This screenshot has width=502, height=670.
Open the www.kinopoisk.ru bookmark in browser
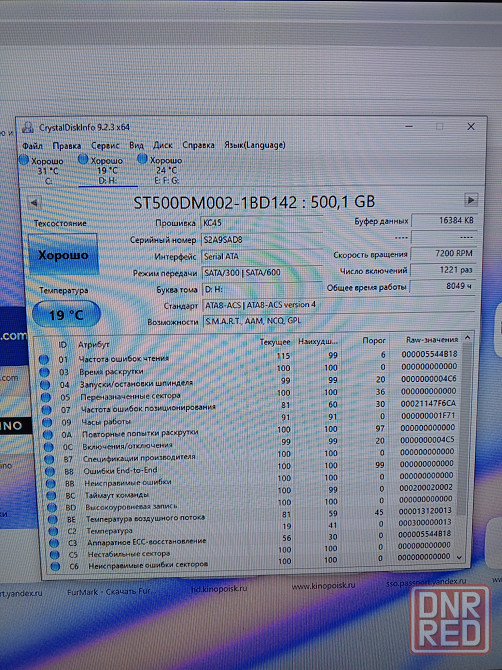pyautogui.click(x=323, y=585)
